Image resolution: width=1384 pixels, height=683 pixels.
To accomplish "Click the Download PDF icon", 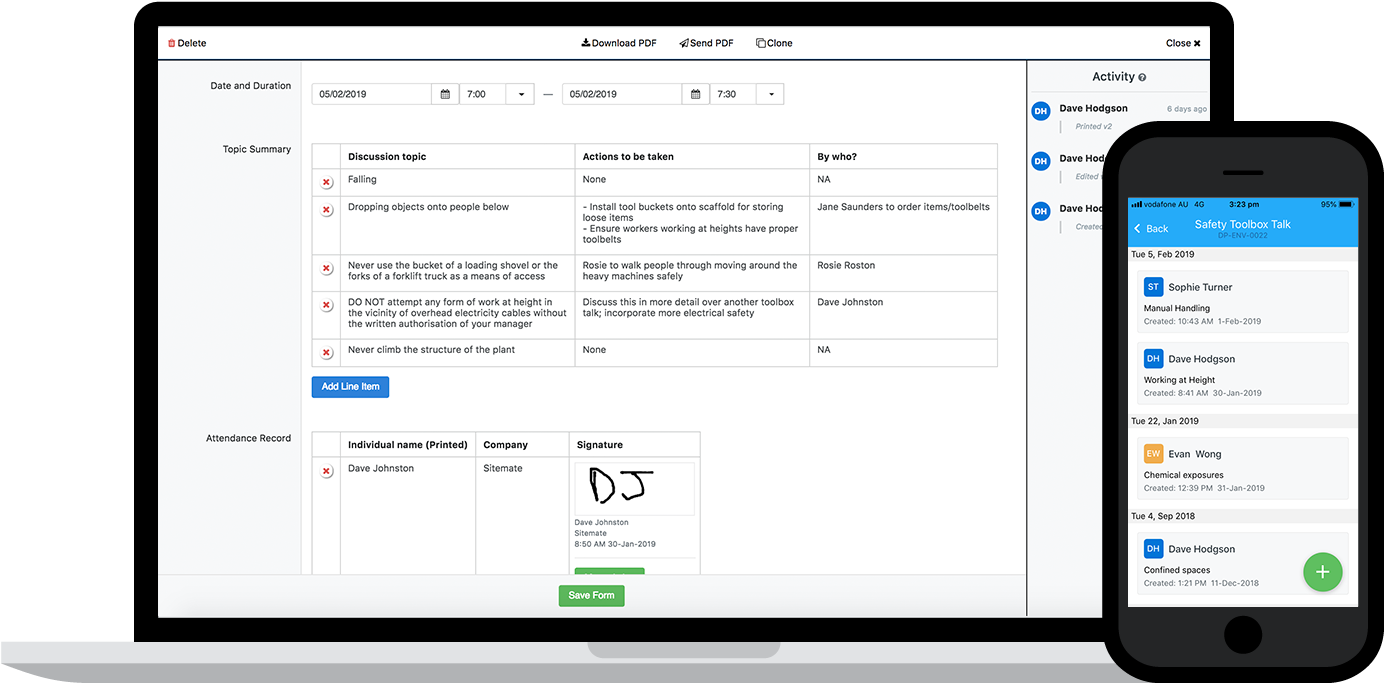I will 585,43.
